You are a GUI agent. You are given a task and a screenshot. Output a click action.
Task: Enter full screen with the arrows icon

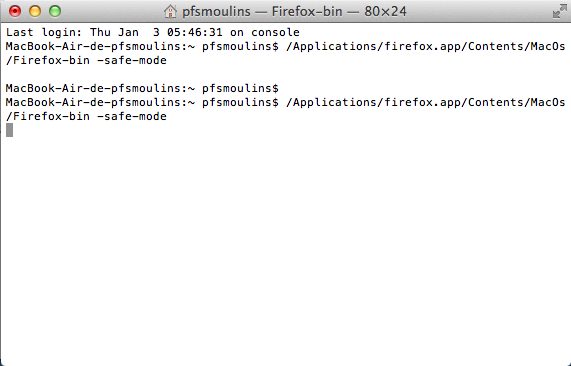[x=559, y=12]
